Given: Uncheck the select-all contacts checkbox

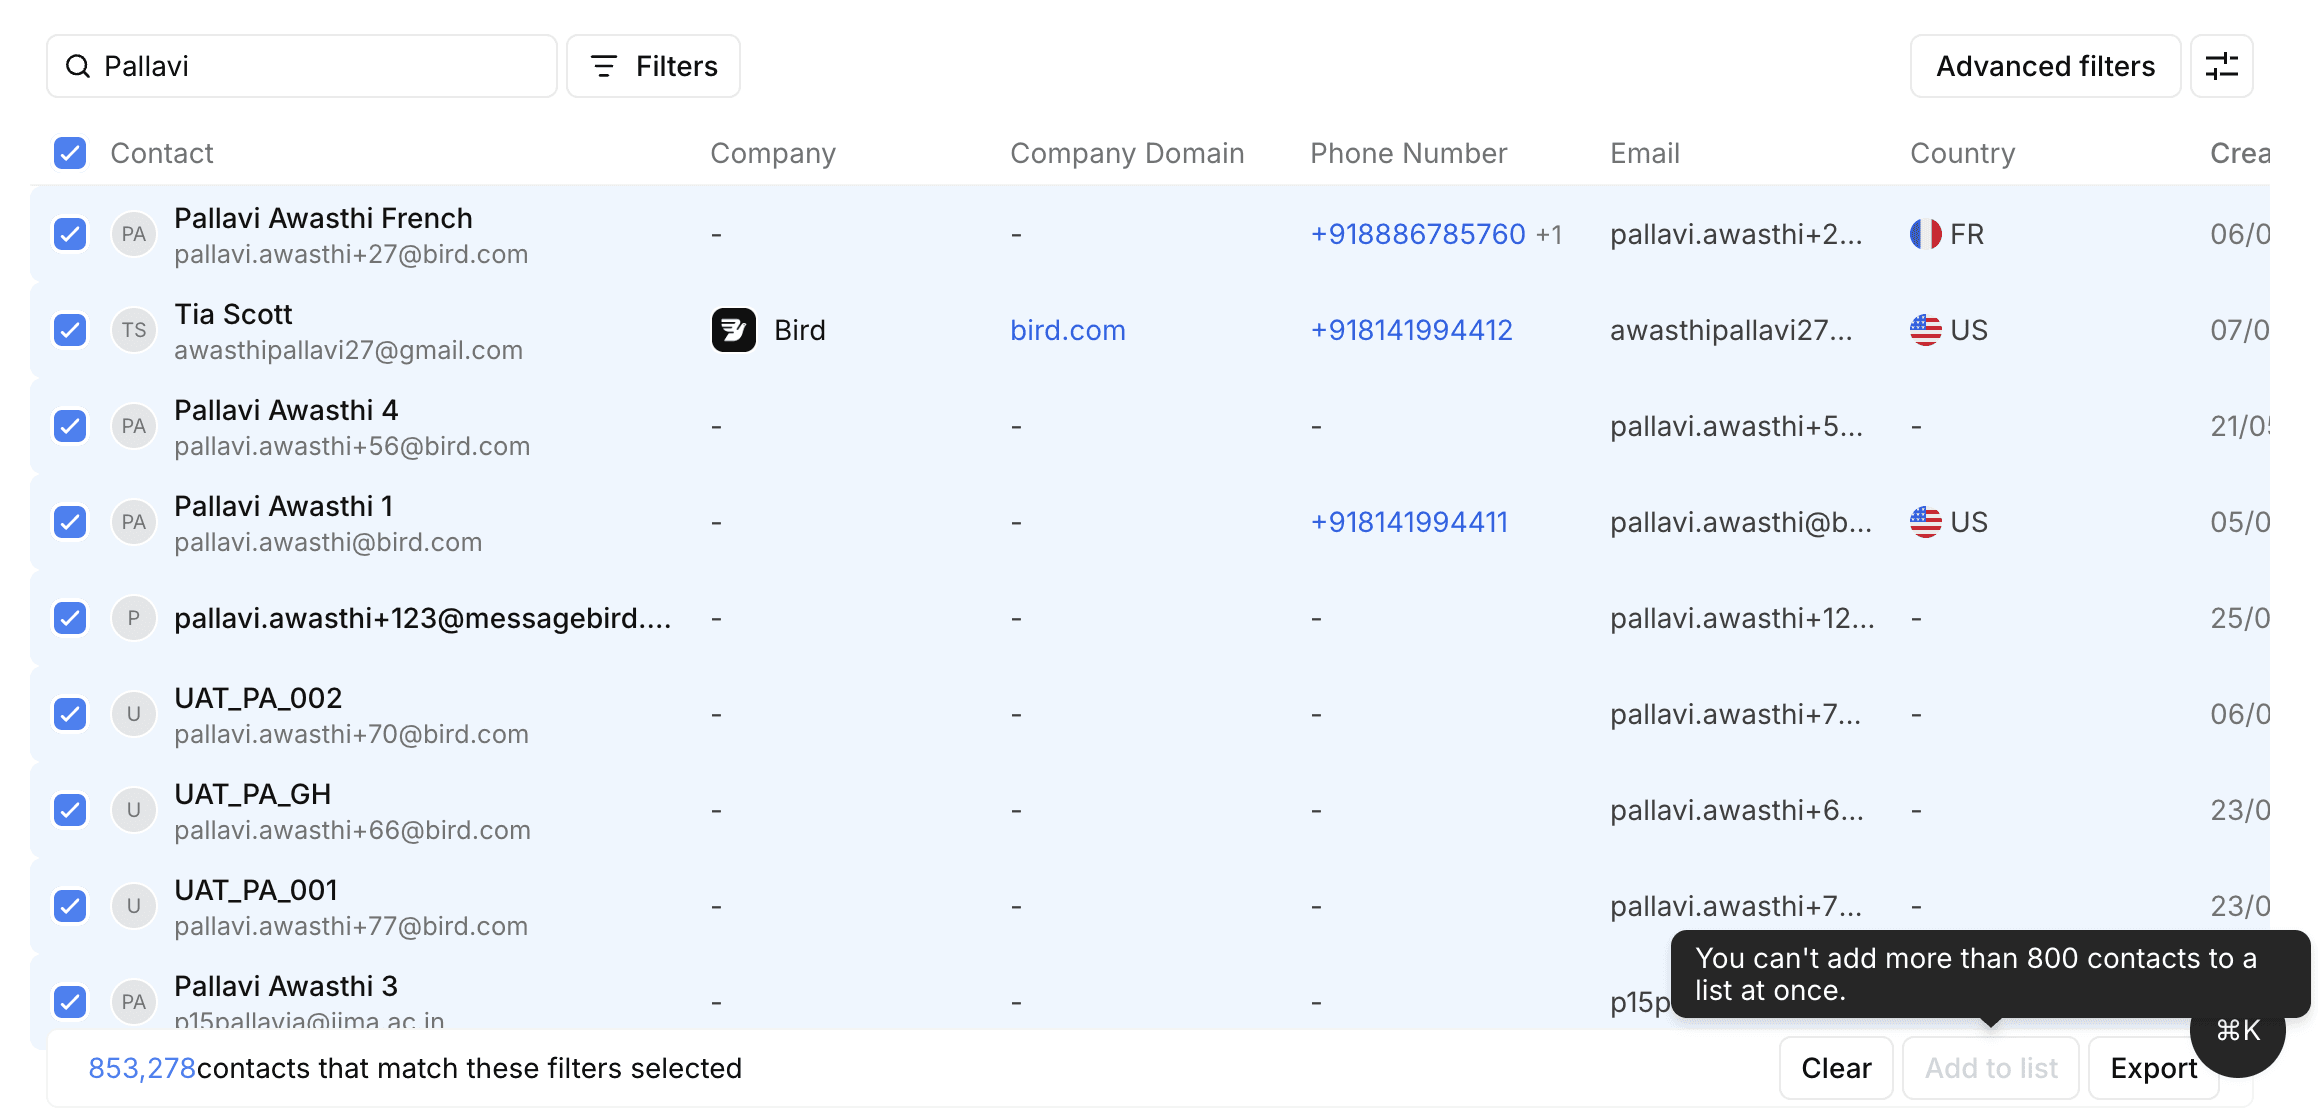Looking at the screenshot, I should [70, 153].
